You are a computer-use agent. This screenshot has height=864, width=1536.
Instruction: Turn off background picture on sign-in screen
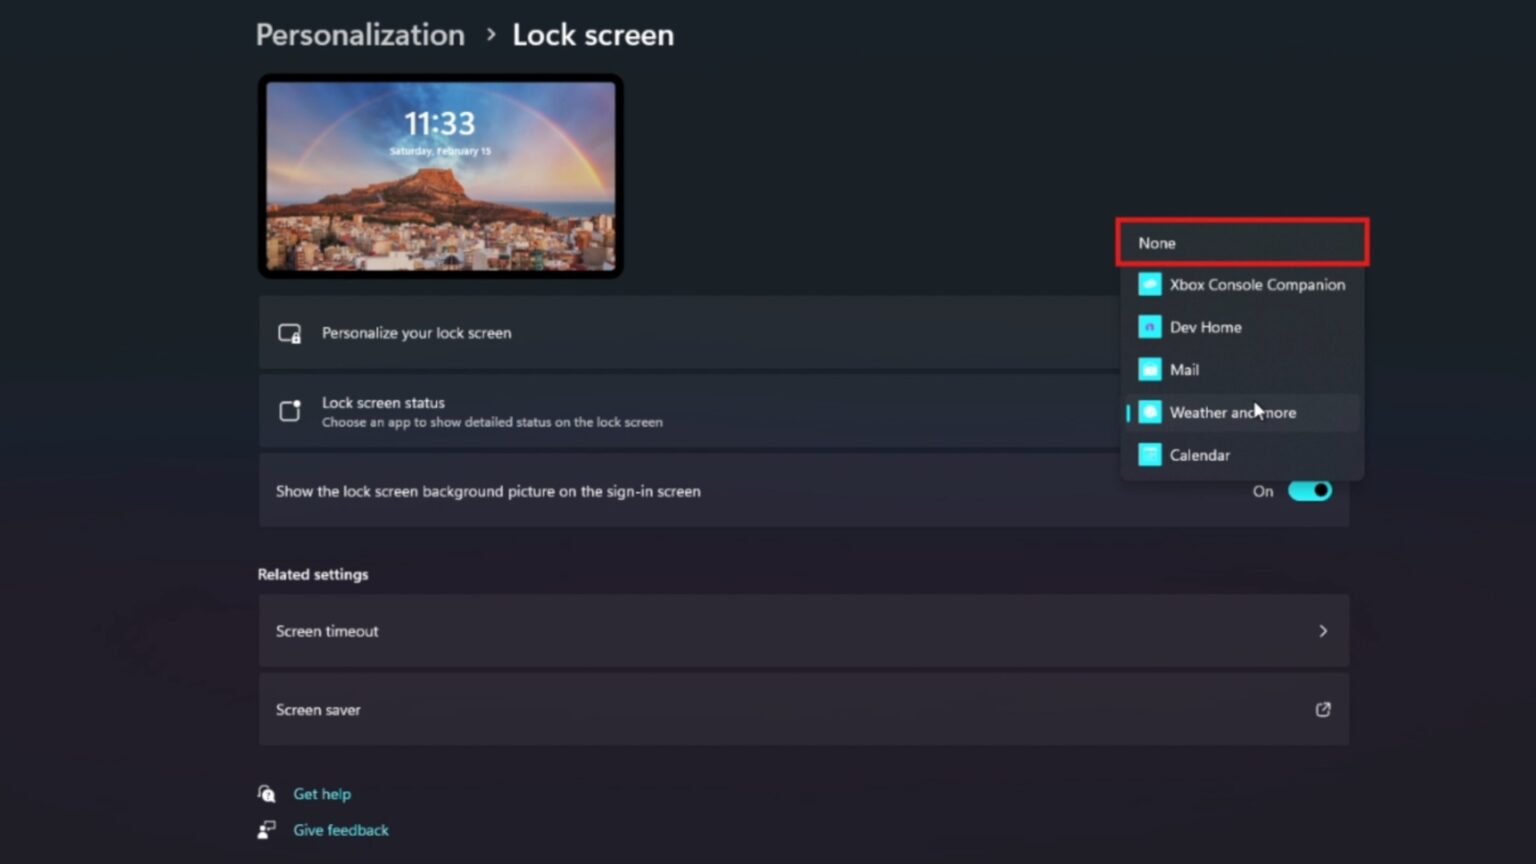(x=1310, y=491)
